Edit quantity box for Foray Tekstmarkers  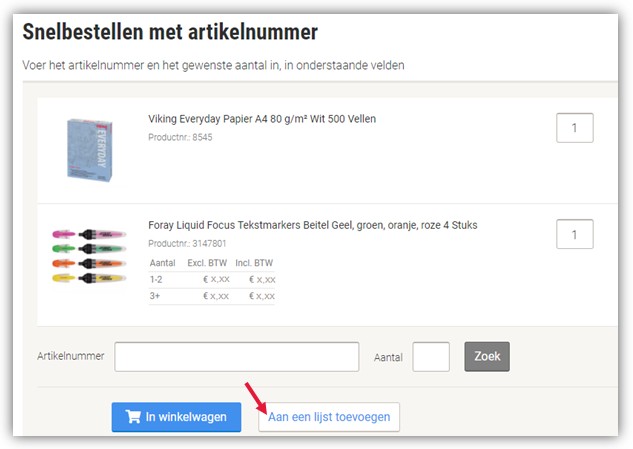point(574,234)
